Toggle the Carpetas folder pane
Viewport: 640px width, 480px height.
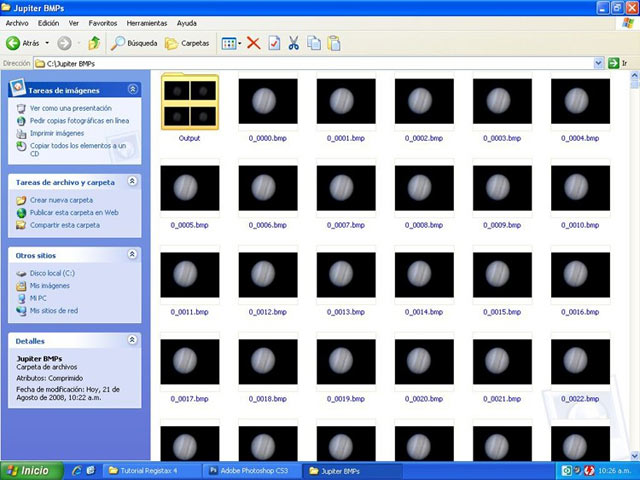click(x=186, y=43)
